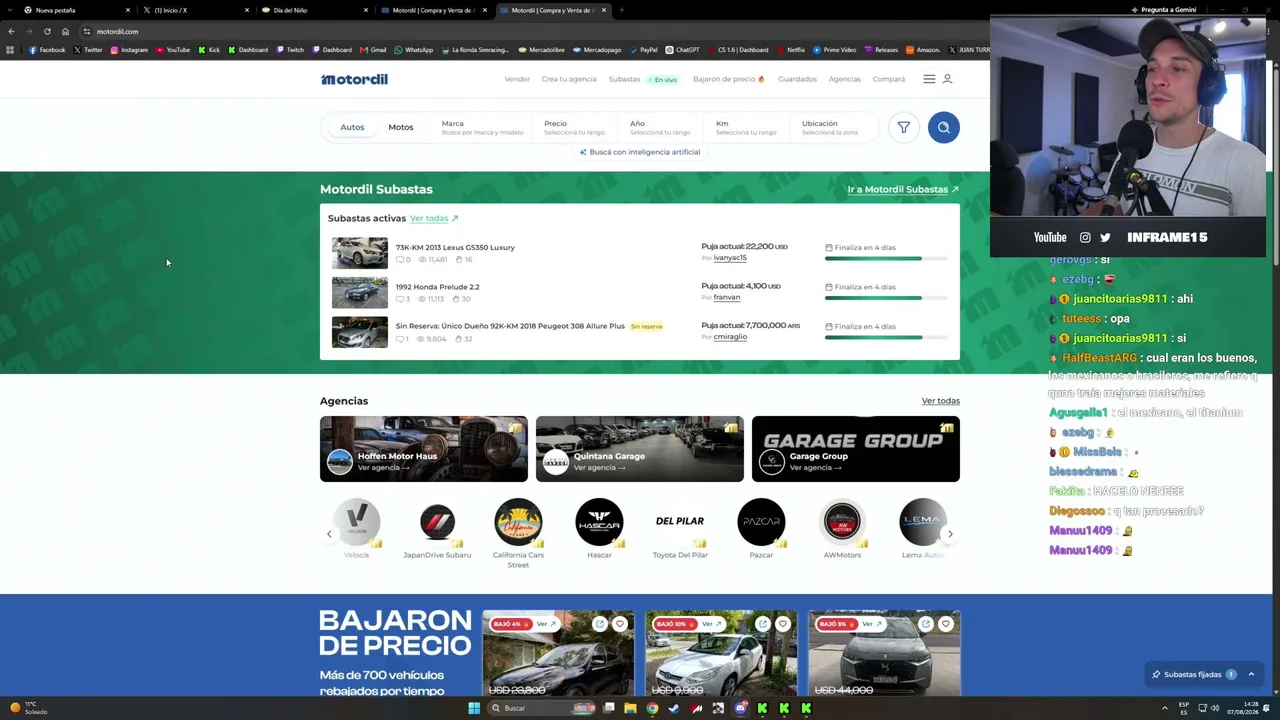Image resolution: width=1280 pixels, height=720 pixels.
Task: Click the Windows taskbar 'Buscar' search box
Action: click(x=542, y=708)
